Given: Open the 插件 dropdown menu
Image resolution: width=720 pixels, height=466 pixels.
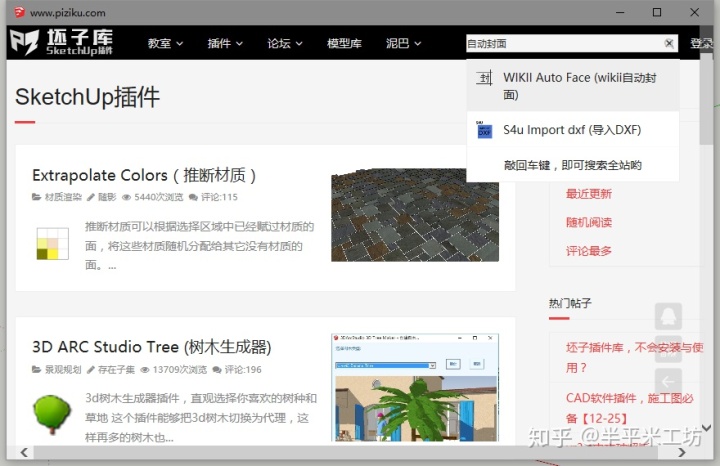Looking at the screenshot, I should 225,44.
